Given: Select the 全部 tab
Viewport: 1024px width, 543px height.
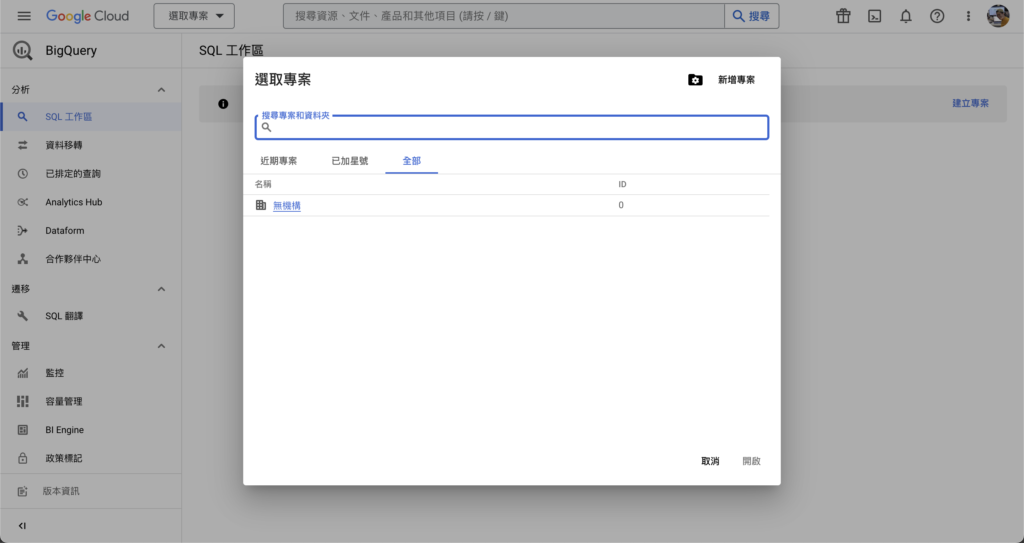Looking at the screenshot, I should (411, 161).
